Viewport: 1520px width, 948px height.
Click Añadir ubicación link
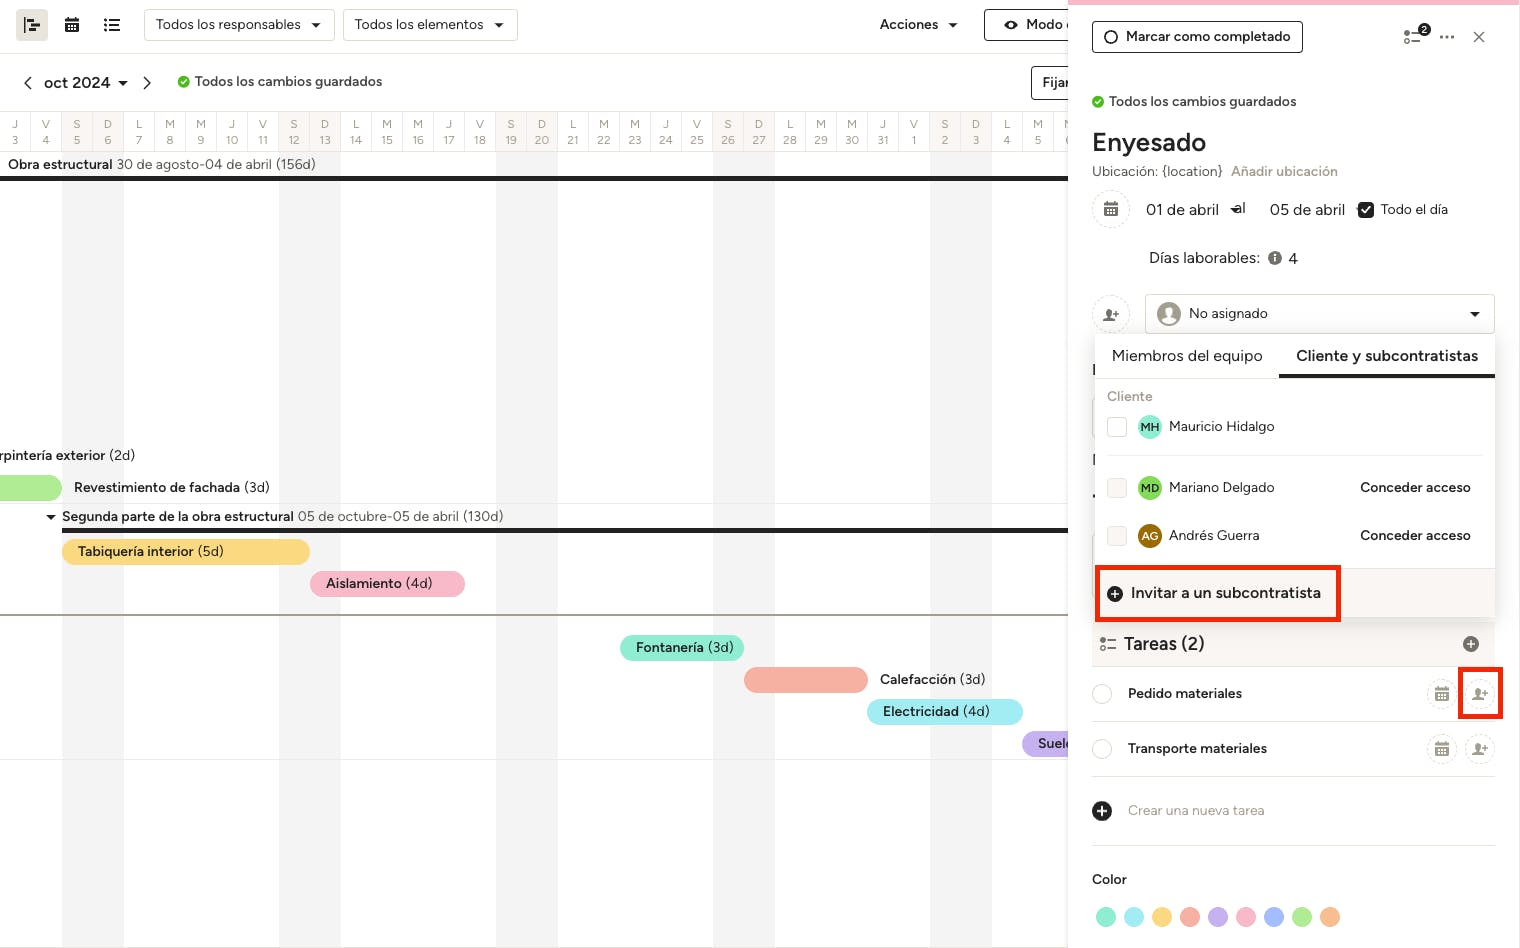click(x=1283, y=172)
